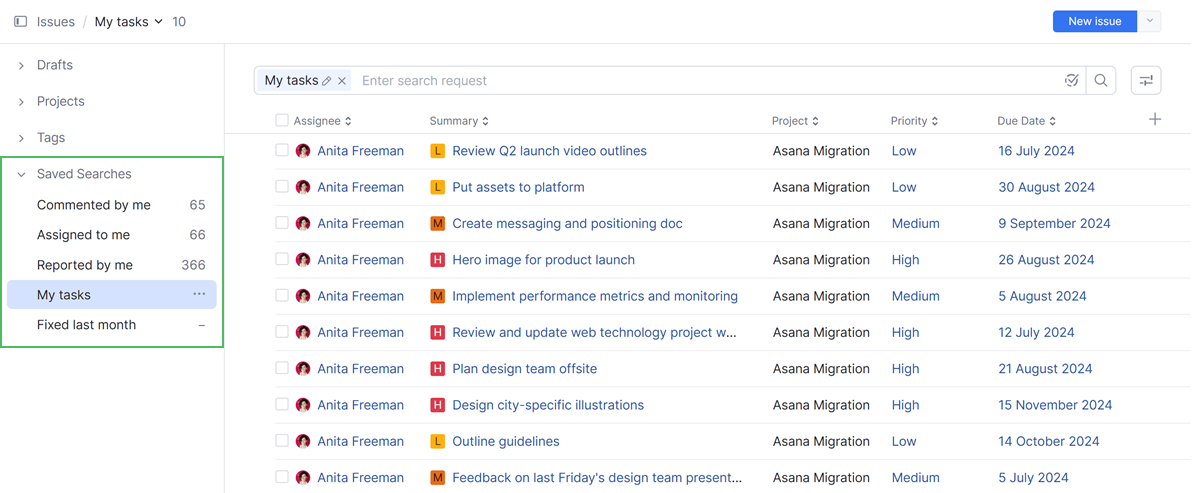The image size is (1199, 493).
Task: Open Fixed last month saved search
Action: coord(87,325)
